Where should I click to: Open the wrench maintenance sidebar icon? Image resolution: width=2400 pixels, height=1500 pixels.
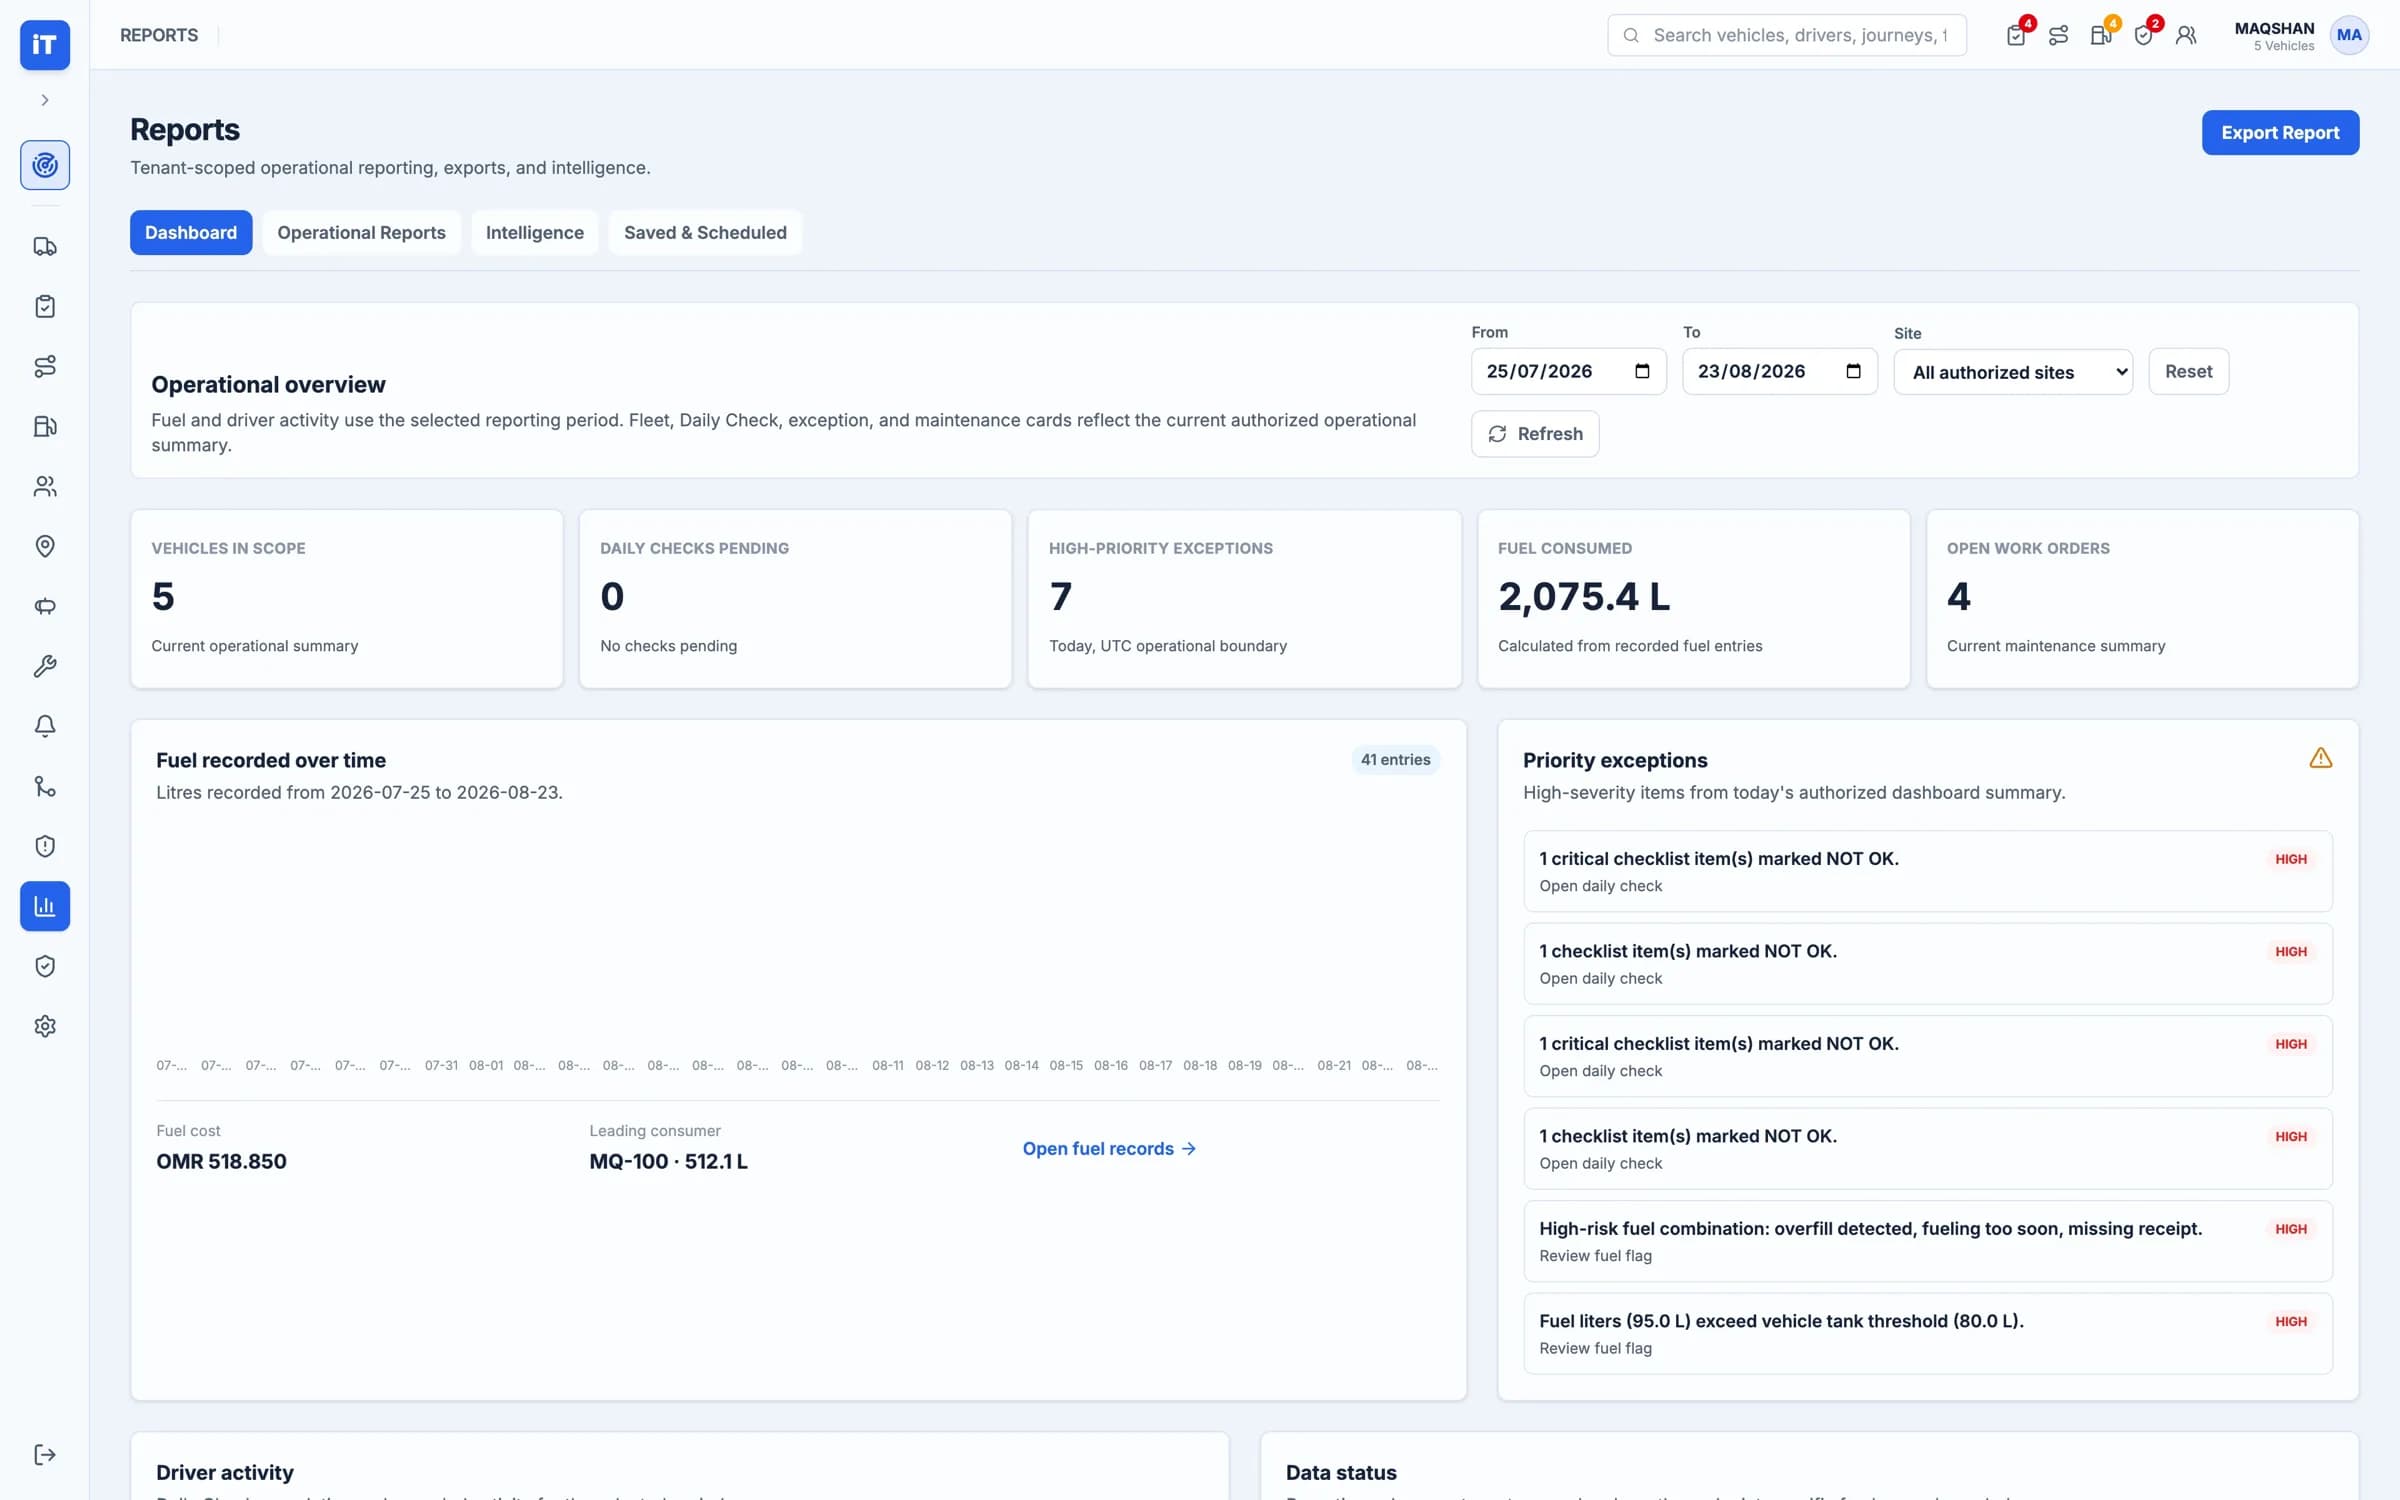[x=45, y=666]
